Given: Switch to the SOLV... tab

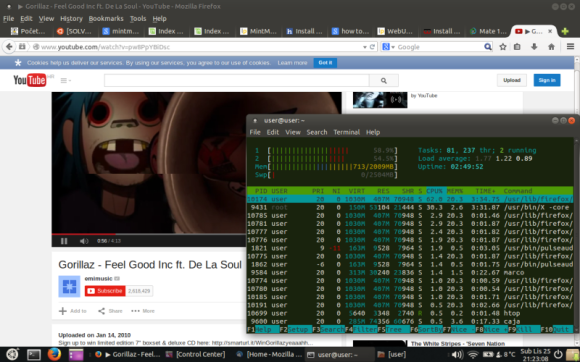Looking at the screenshot, I should click(x=74, y=31).
